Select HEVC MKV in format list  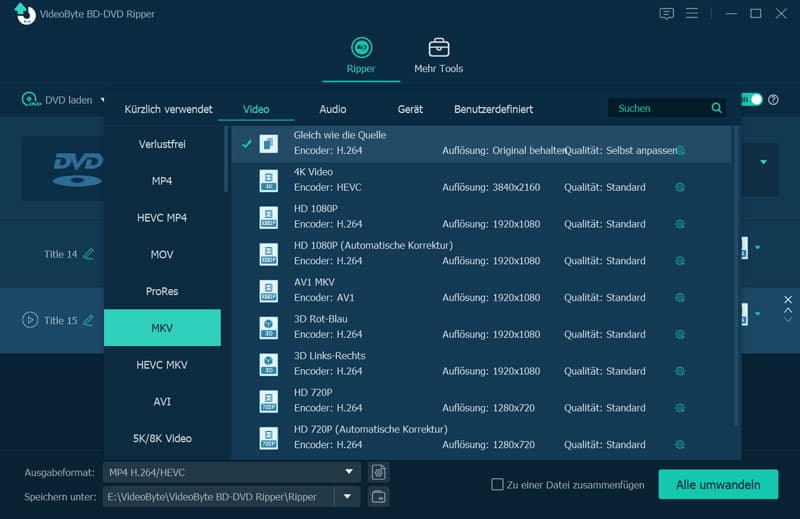pos(162,365)
